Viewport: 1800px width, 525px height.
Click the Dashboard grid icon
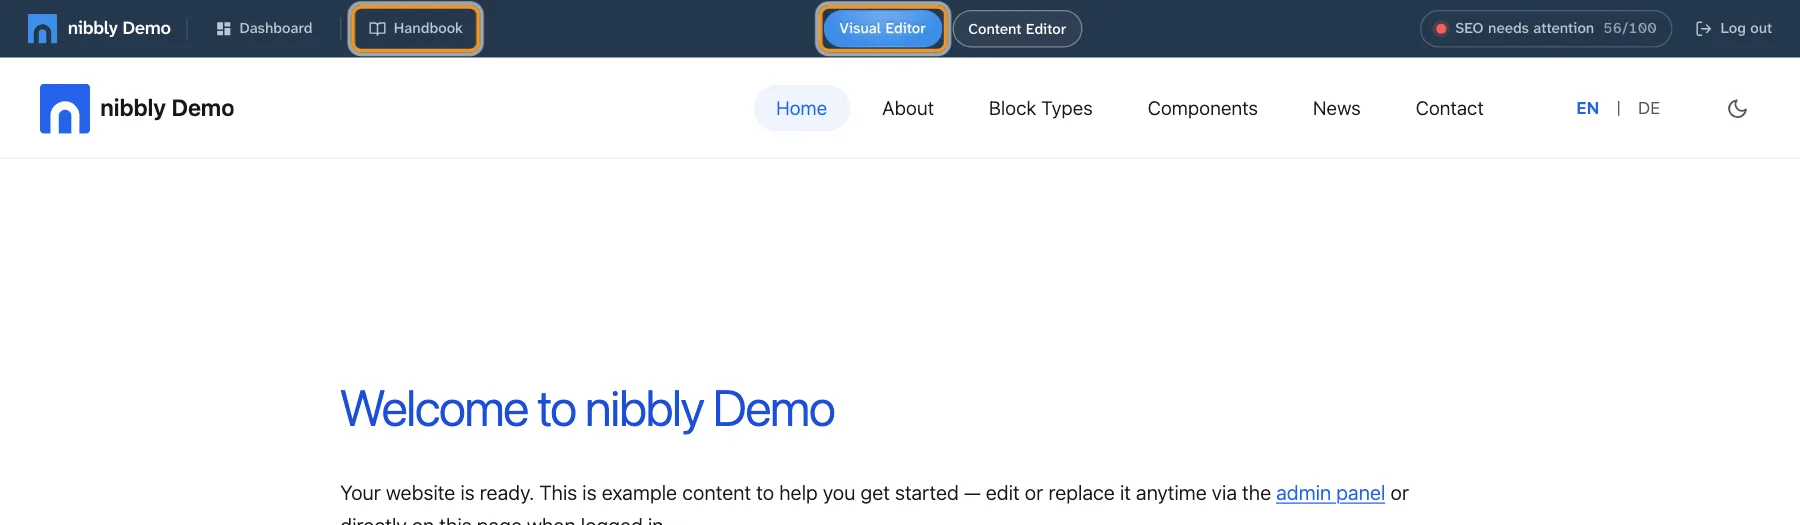point(223,29)
